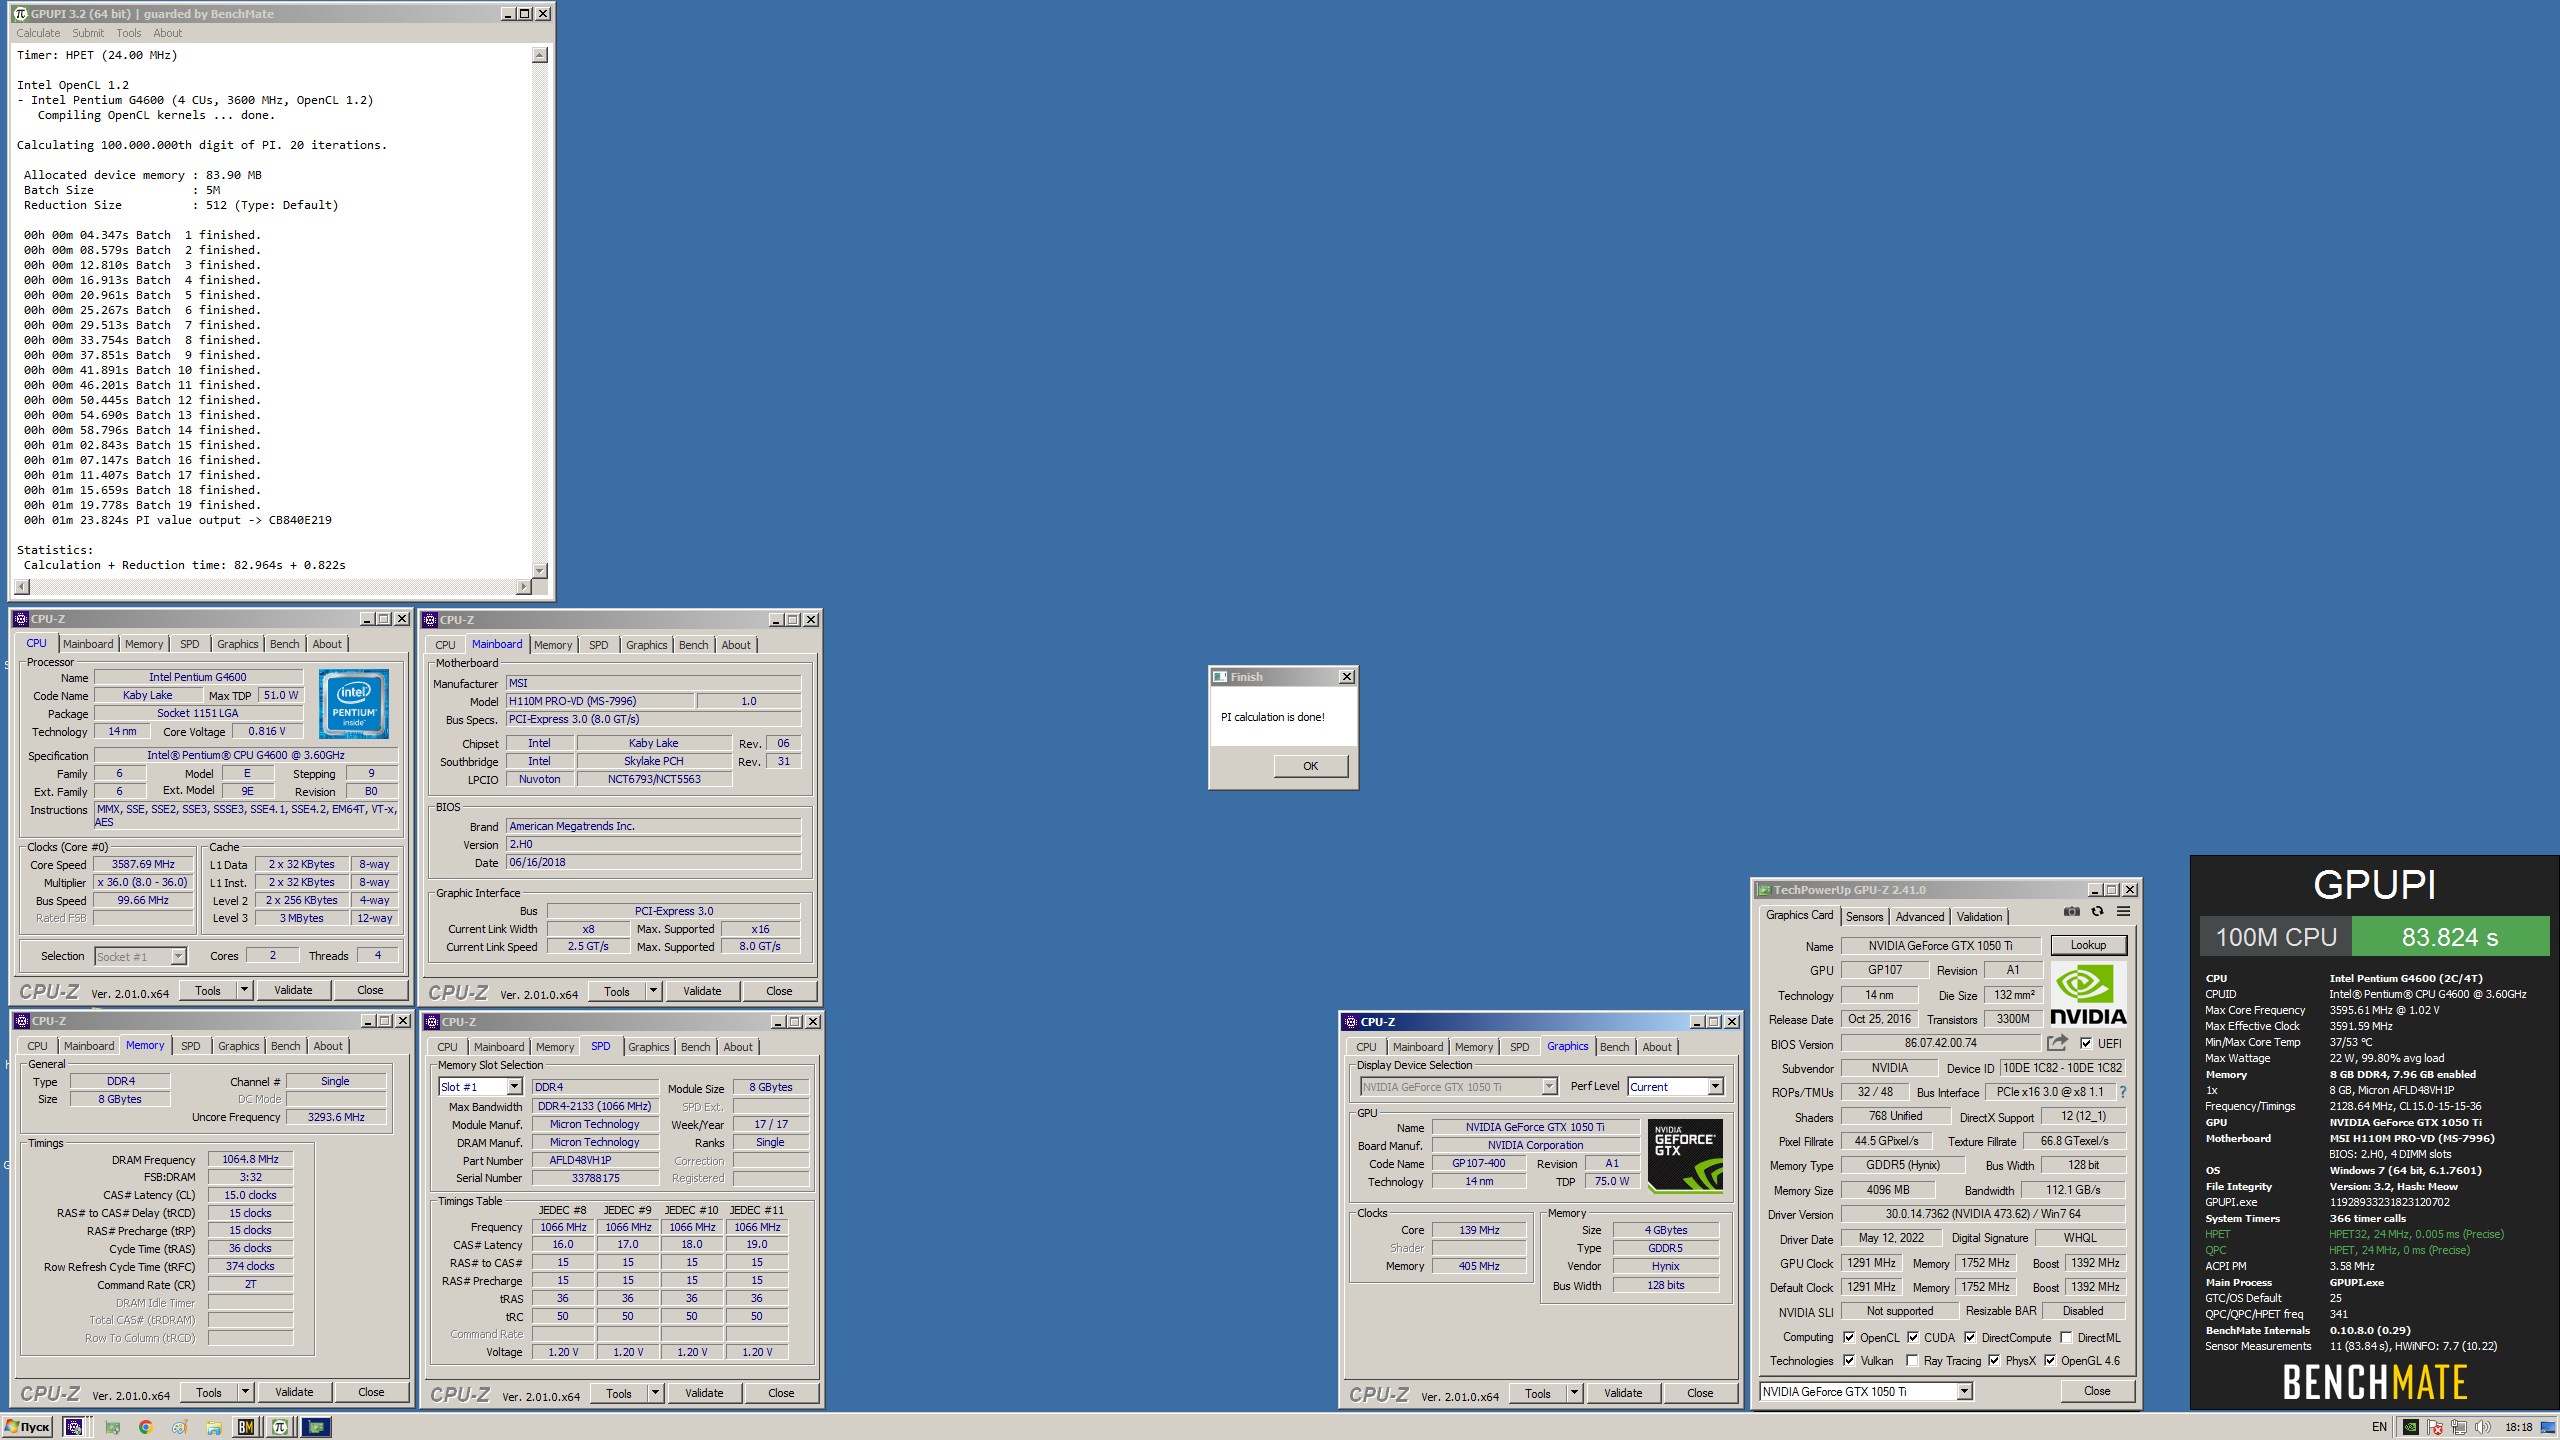The height and width of the screenshot is (1440, 2560).
Task: Click the Intel Pentium logo in CPU-Z
Action: 354,704
